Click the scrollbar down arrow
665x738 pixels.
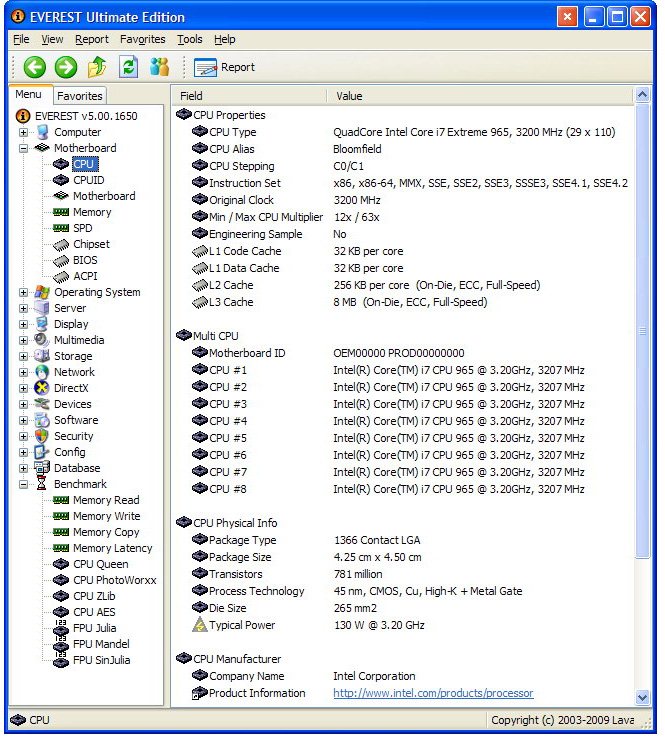coord(642,697)
